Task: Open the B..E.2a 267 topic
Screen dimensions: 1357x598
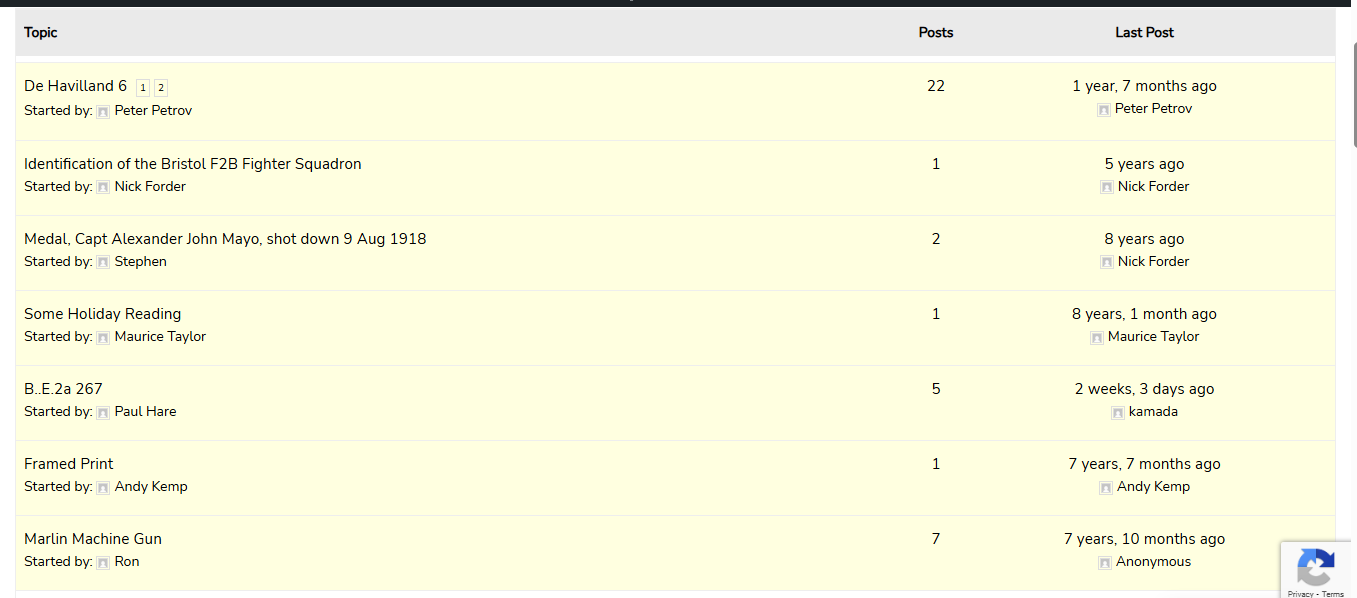Action: (x=63, y=389)
